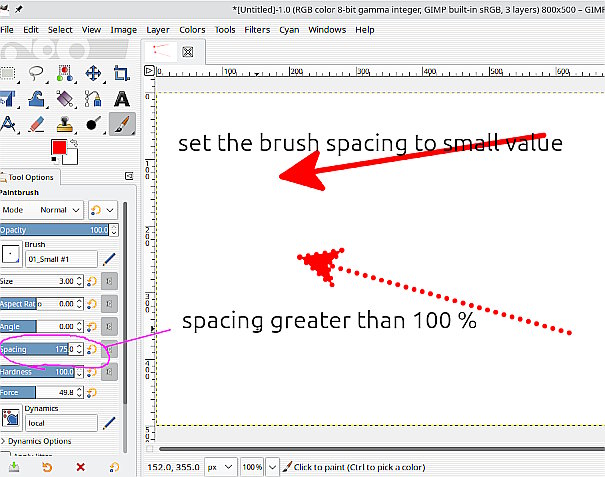Image resolution: width=605 pixels, height=477 pixels.
Task: Toggle the Angle link button
Action: tap(109, 326)
